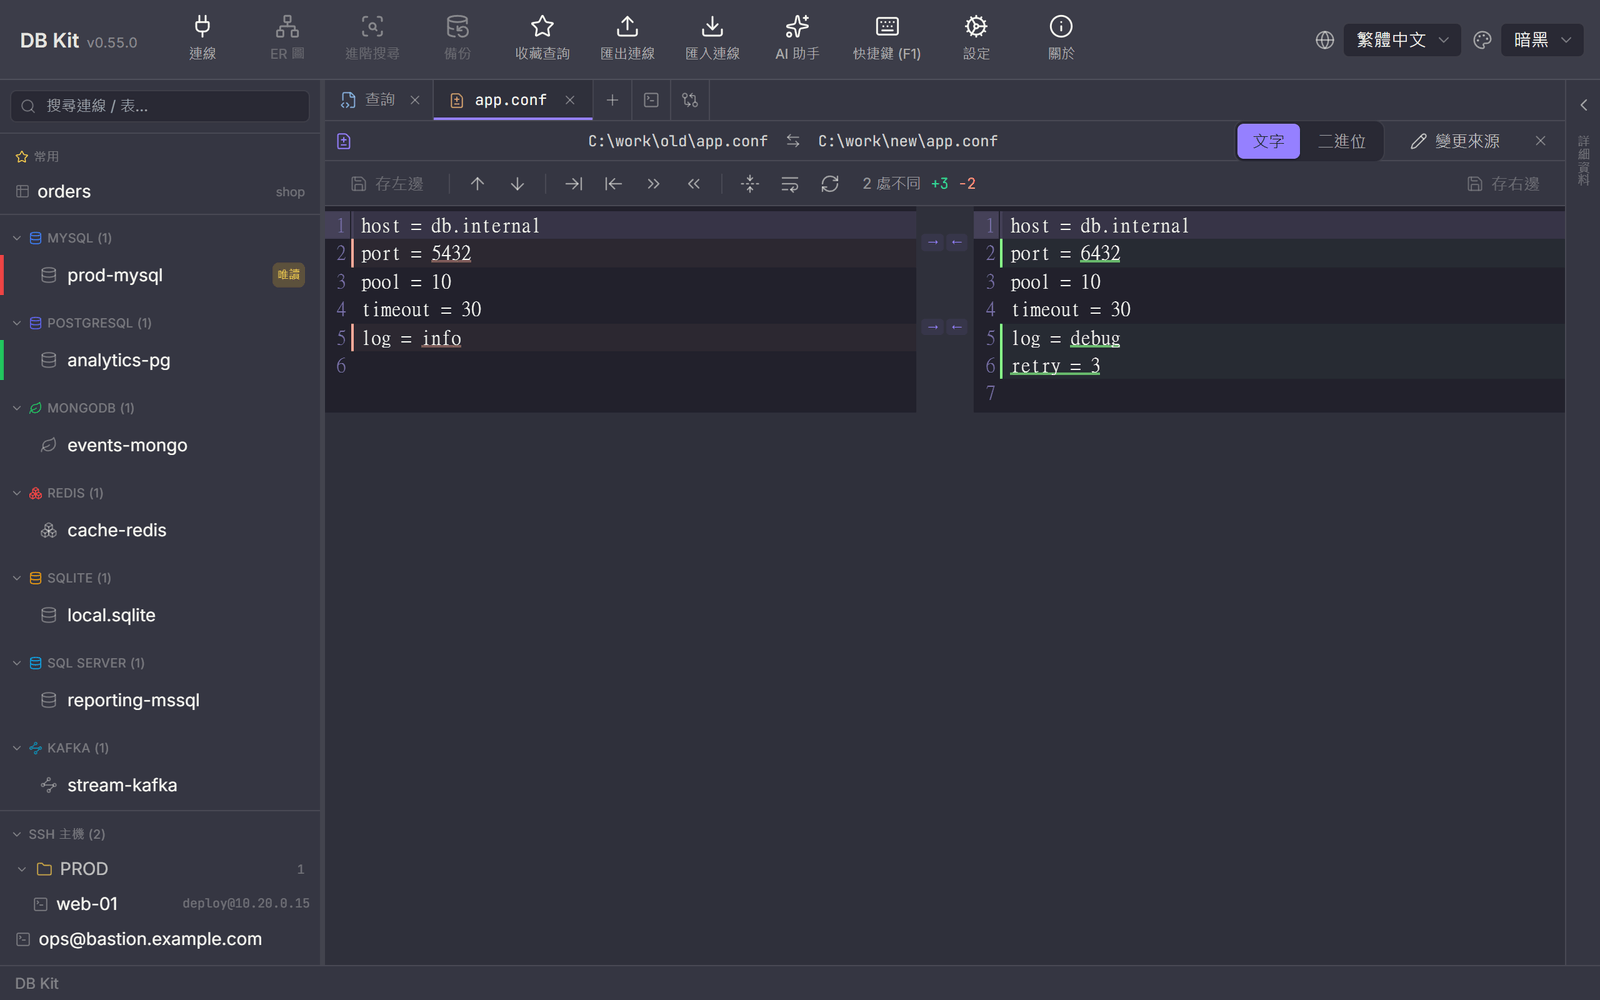
Task: Jump to next difference with down arrow
Action: (517, 184)
